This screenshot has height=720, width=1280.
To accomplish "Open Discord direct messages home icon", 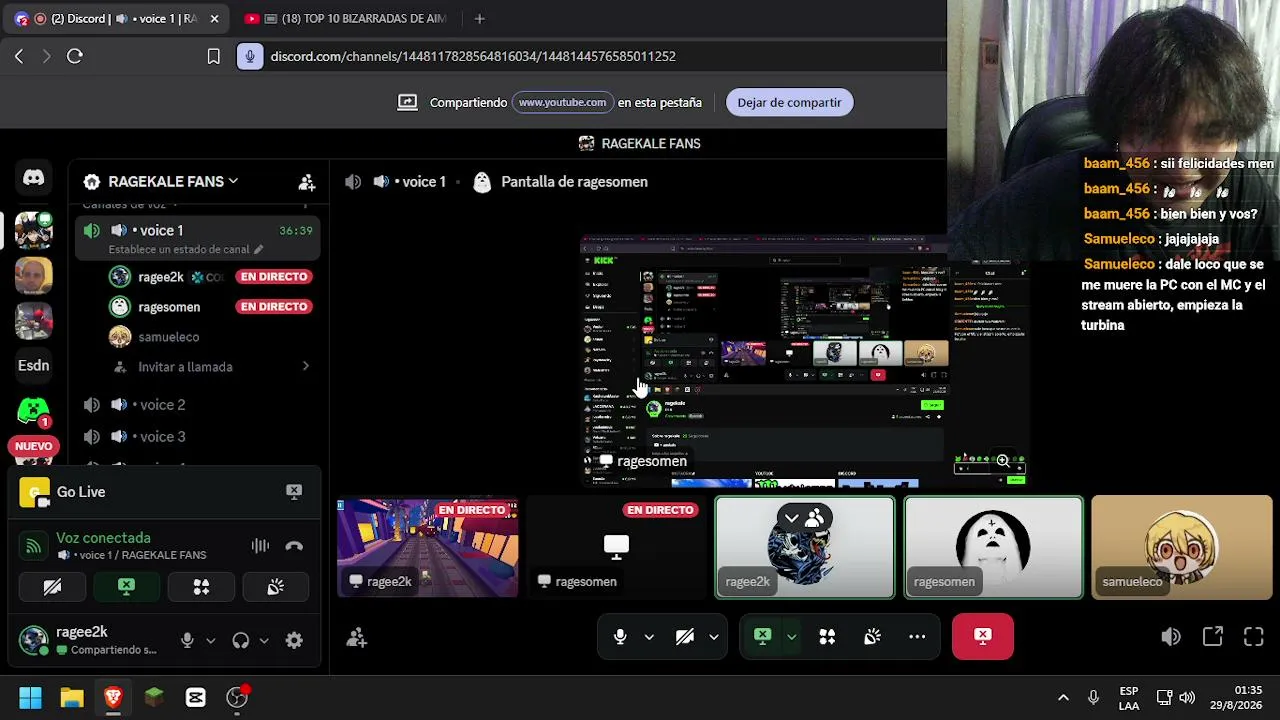I will [x=33, y=178].
